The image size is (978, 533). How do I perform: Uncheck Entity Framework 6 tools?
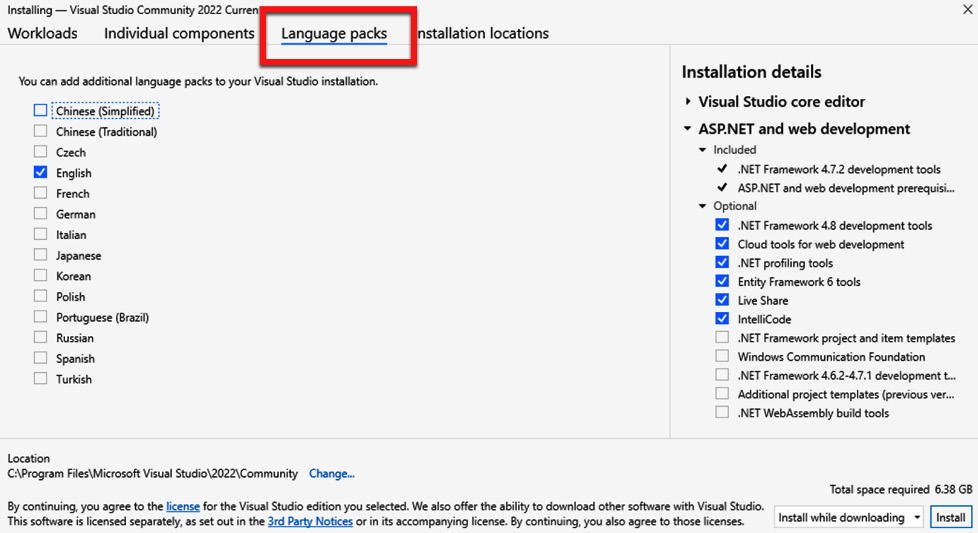pos(722,281)
